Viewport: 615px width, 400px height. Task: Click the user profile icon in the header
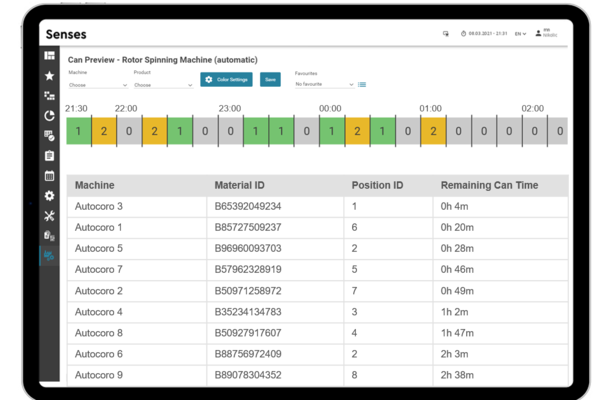[538, 33]
